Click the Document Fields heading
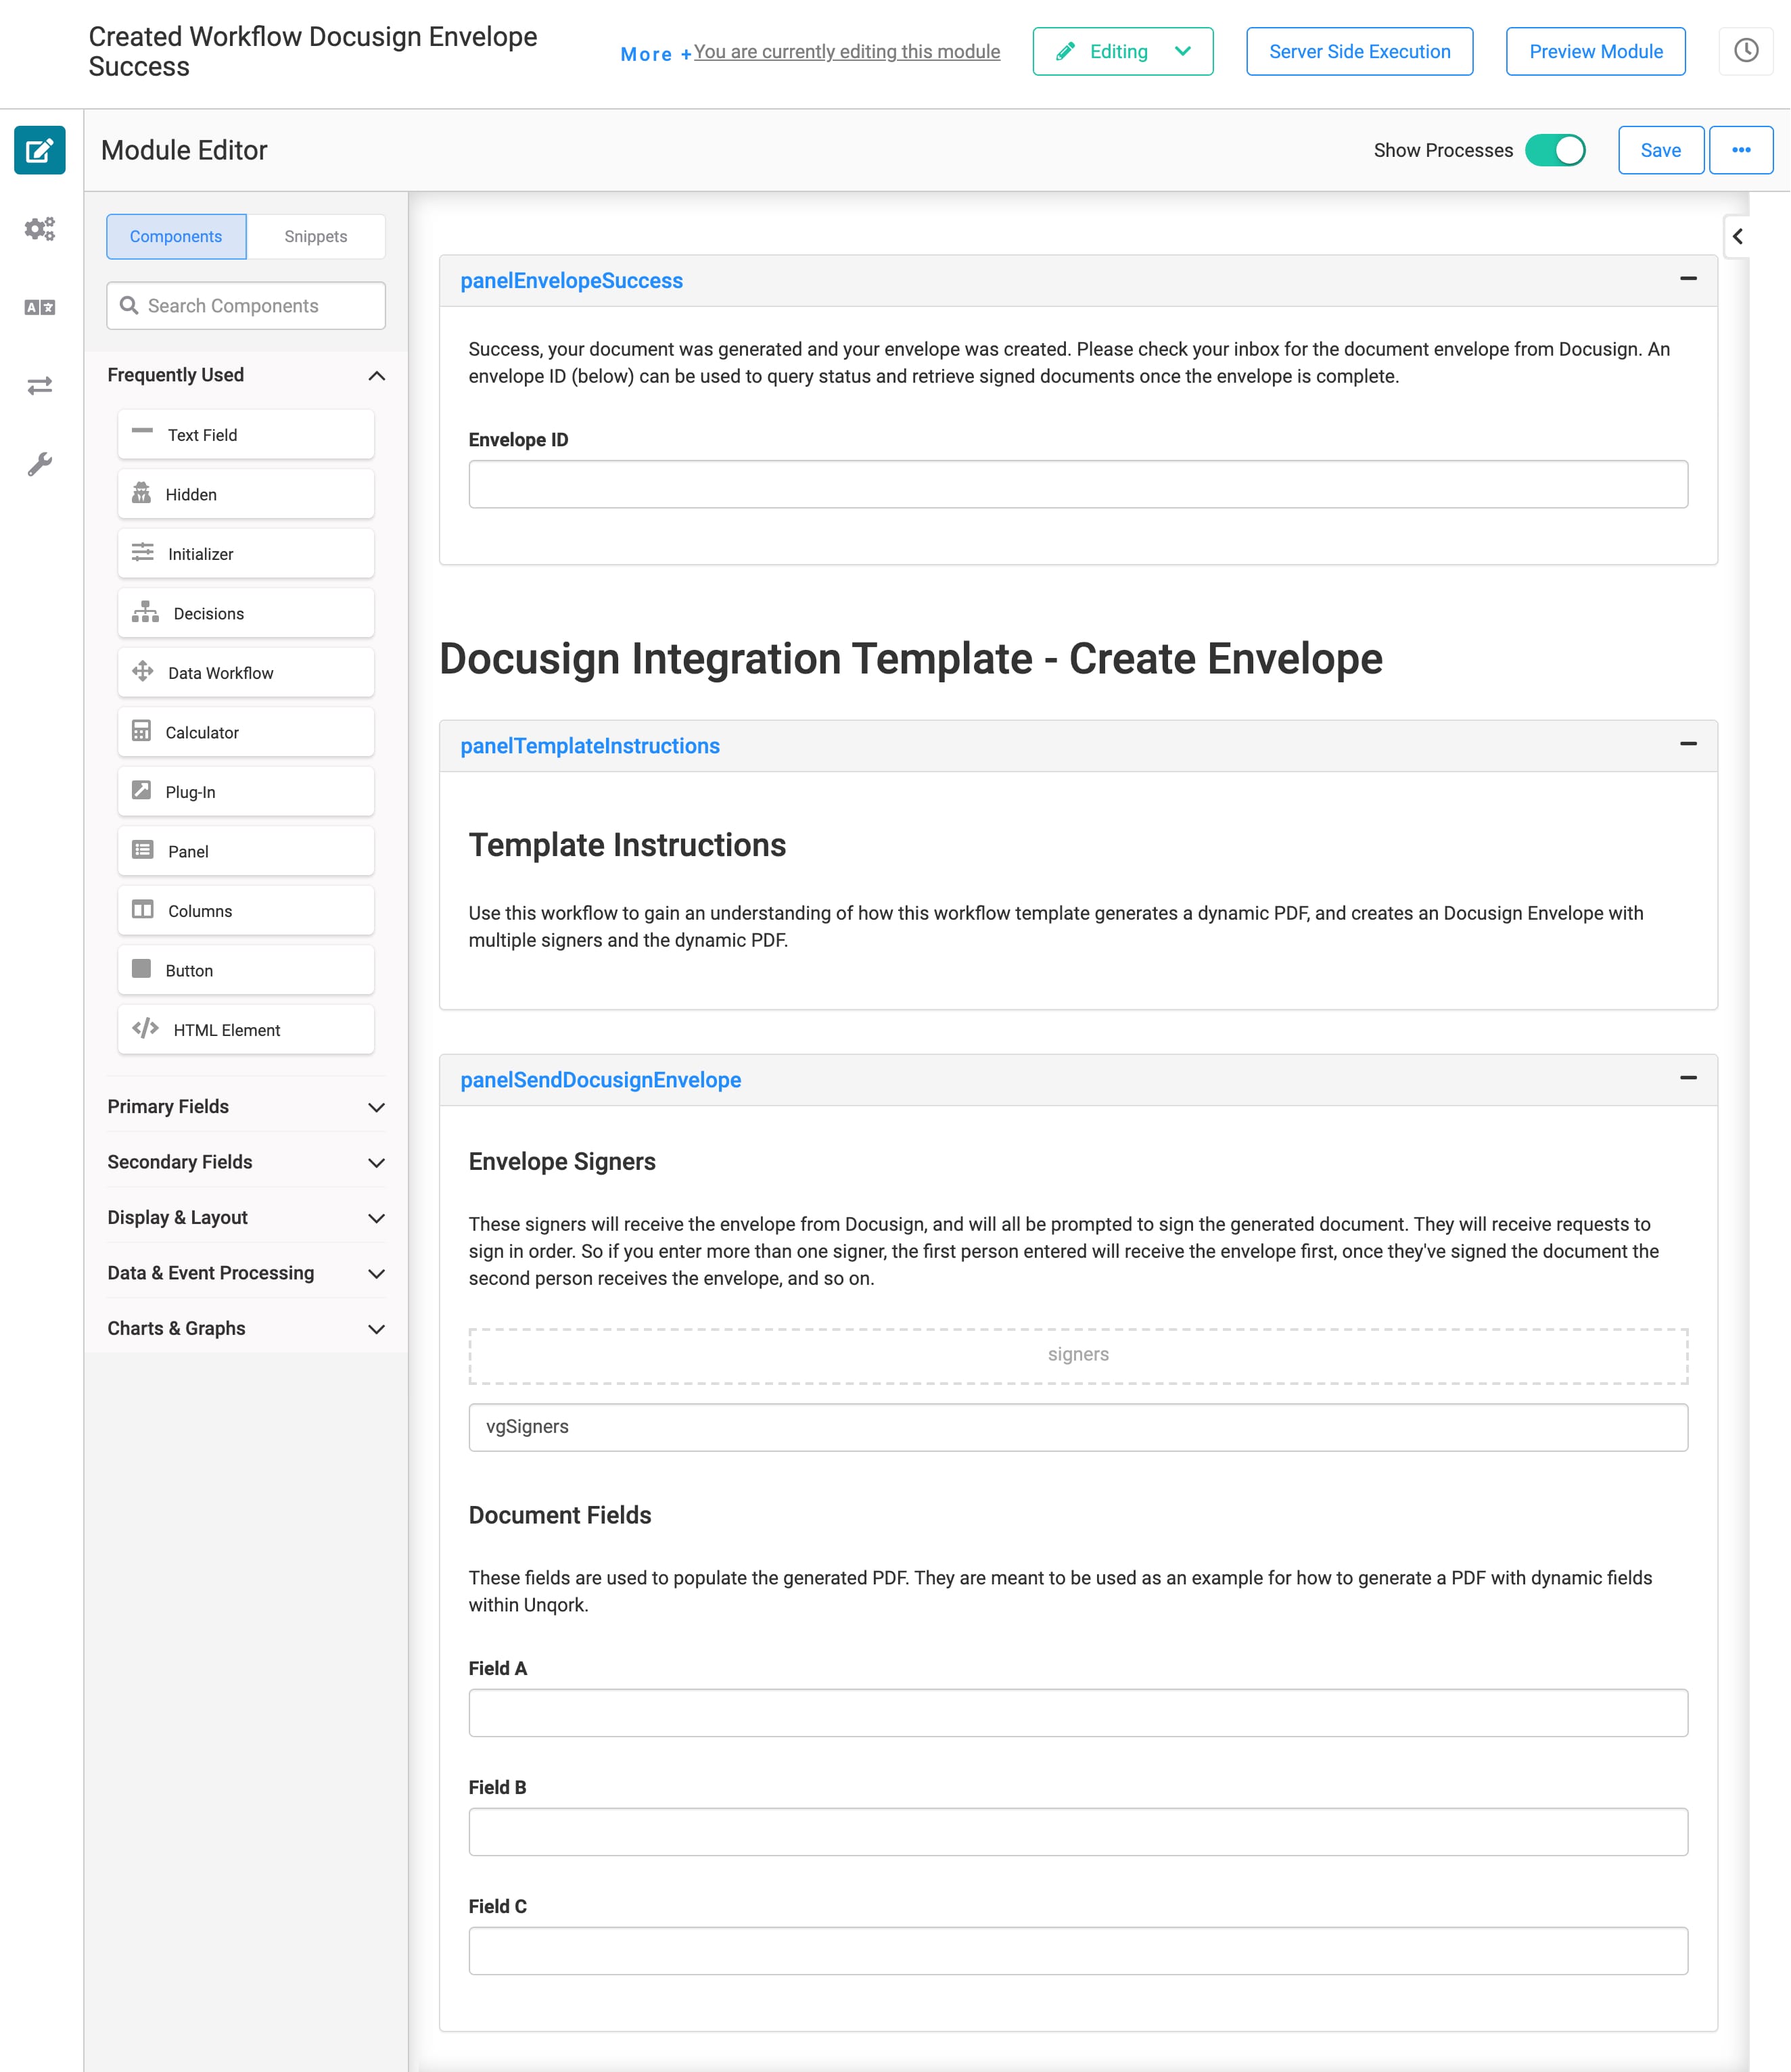 coord(560,1515)
